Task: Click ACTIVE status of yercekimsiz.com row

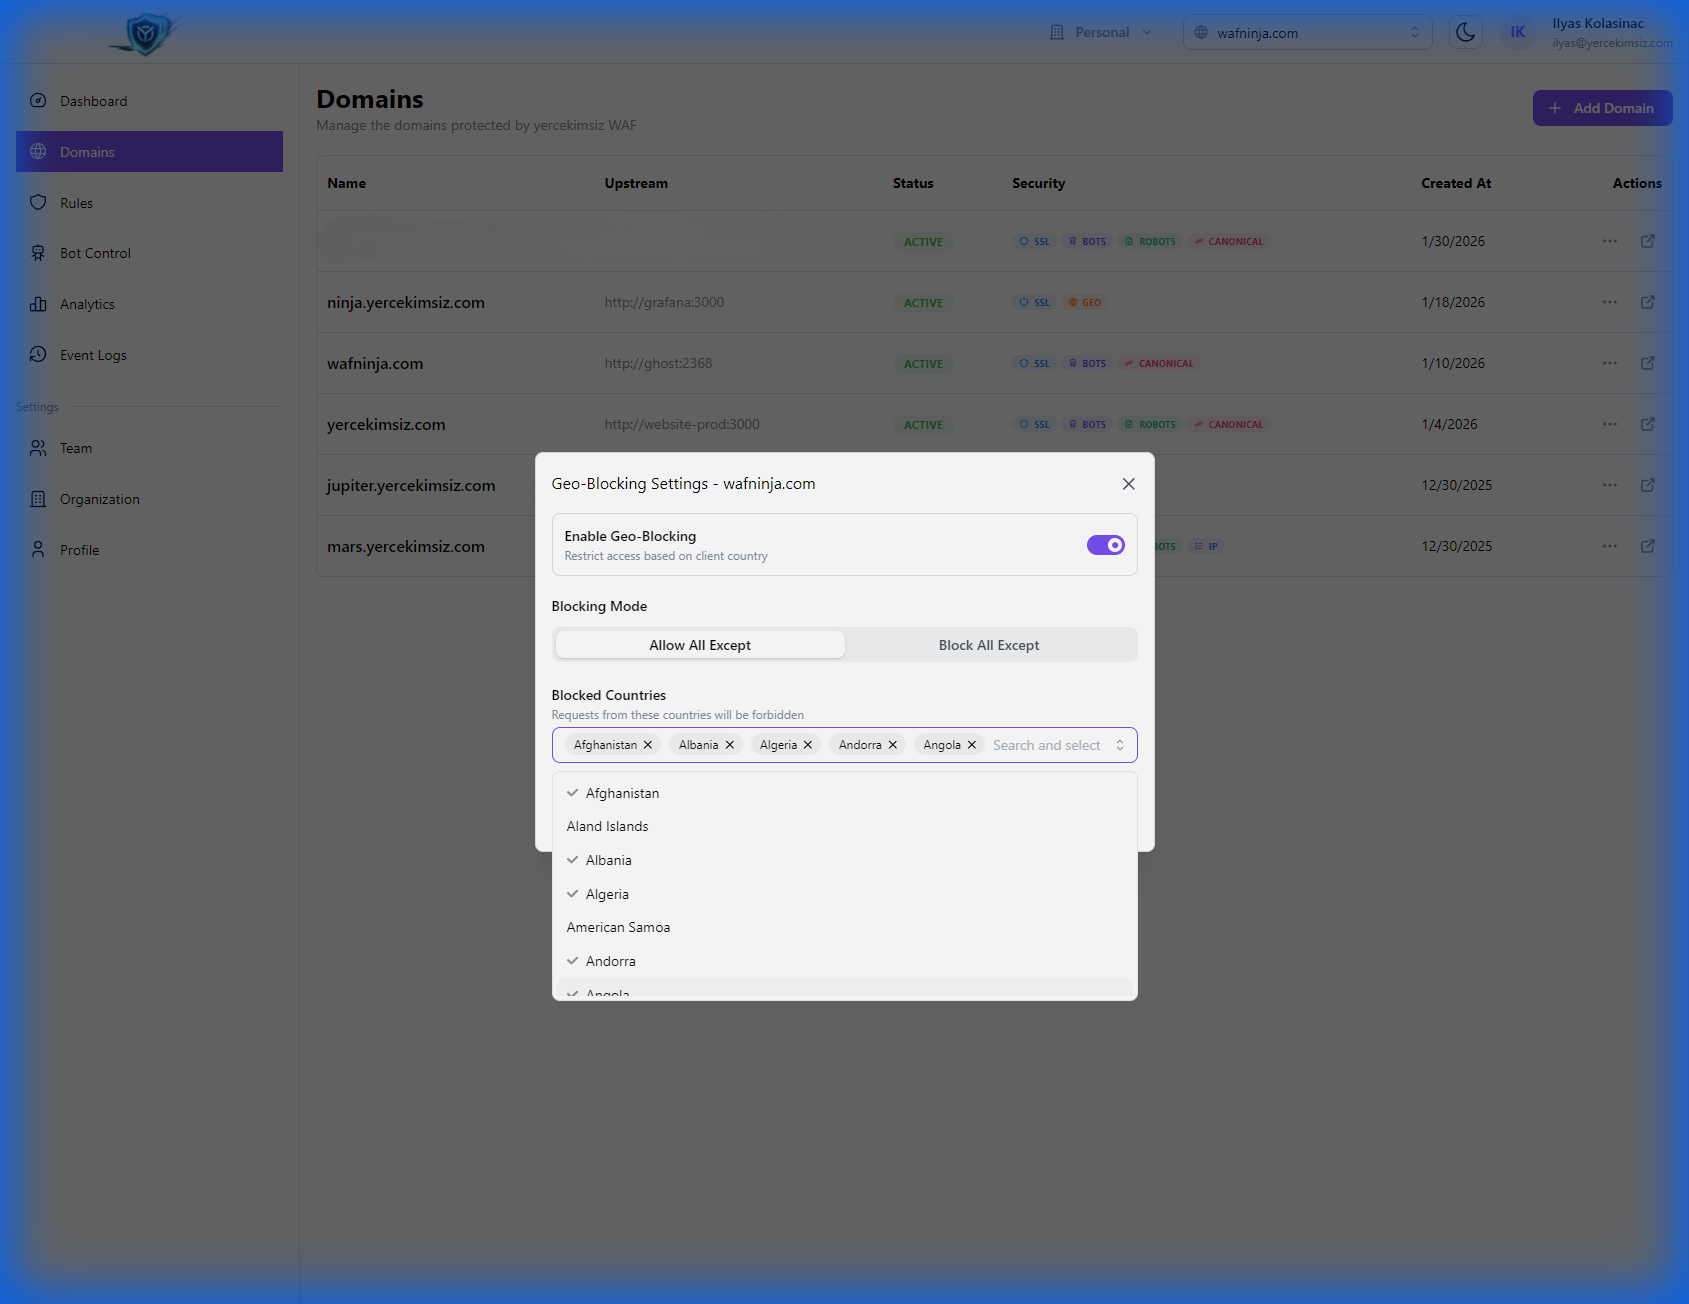Action: click(x=923, y=425)
